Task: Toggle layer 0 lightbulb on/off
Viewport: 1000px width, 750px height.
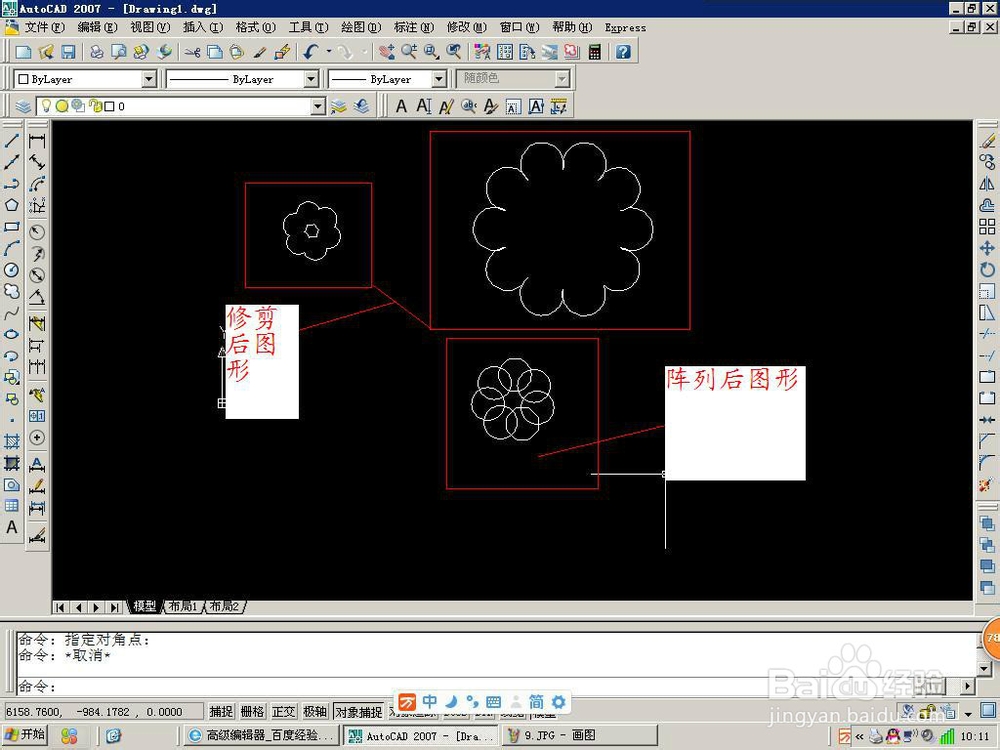Action: tap(46, 106)
